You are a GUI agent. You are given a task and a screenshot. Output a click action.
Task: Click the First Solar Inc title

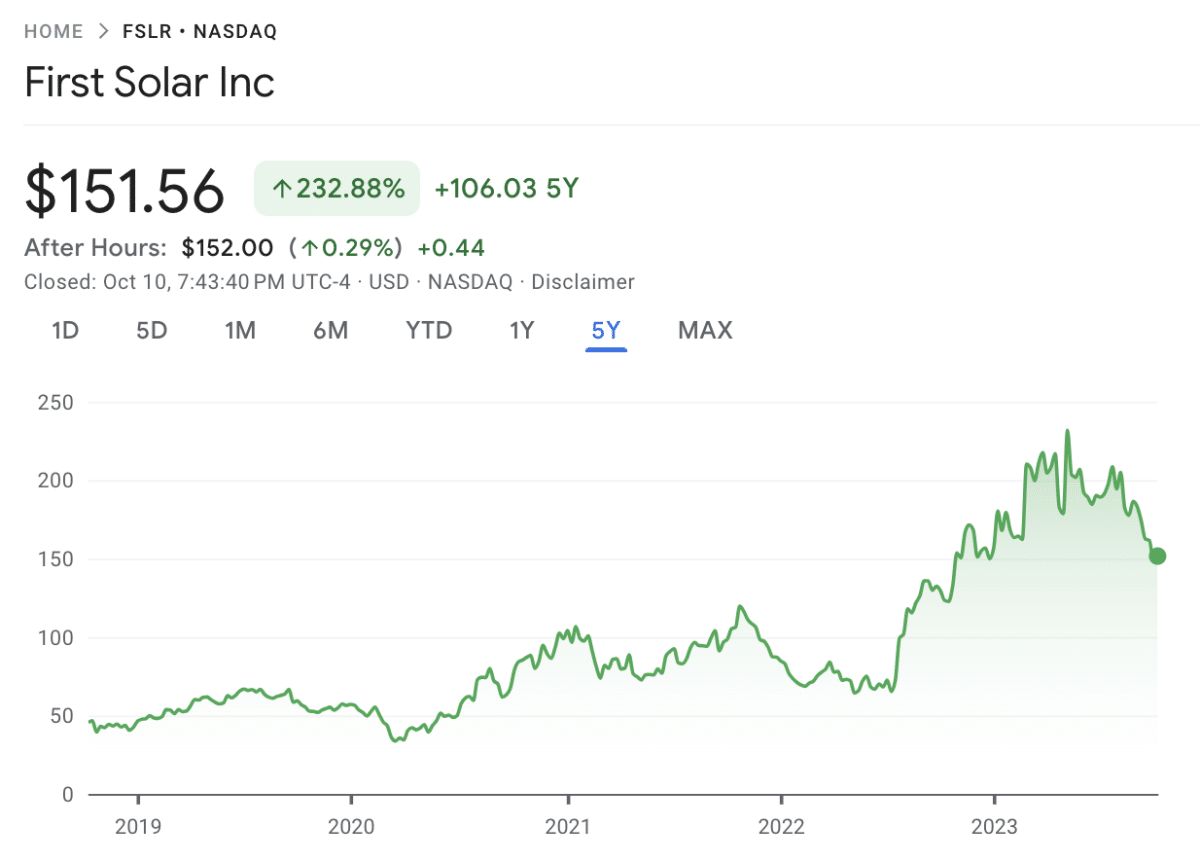click(x=150, y=82)
